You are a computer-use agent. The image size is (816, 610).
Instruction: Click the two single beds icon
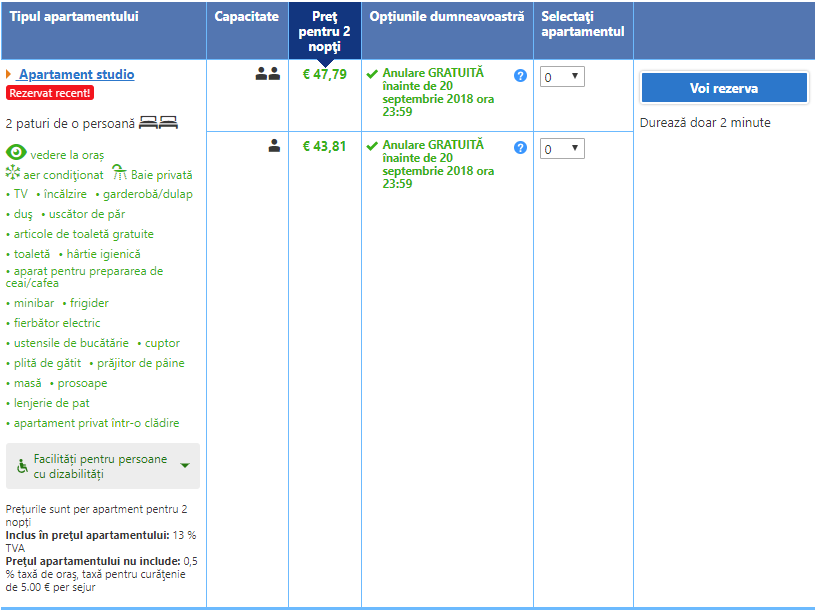click(x=158, y=123)
